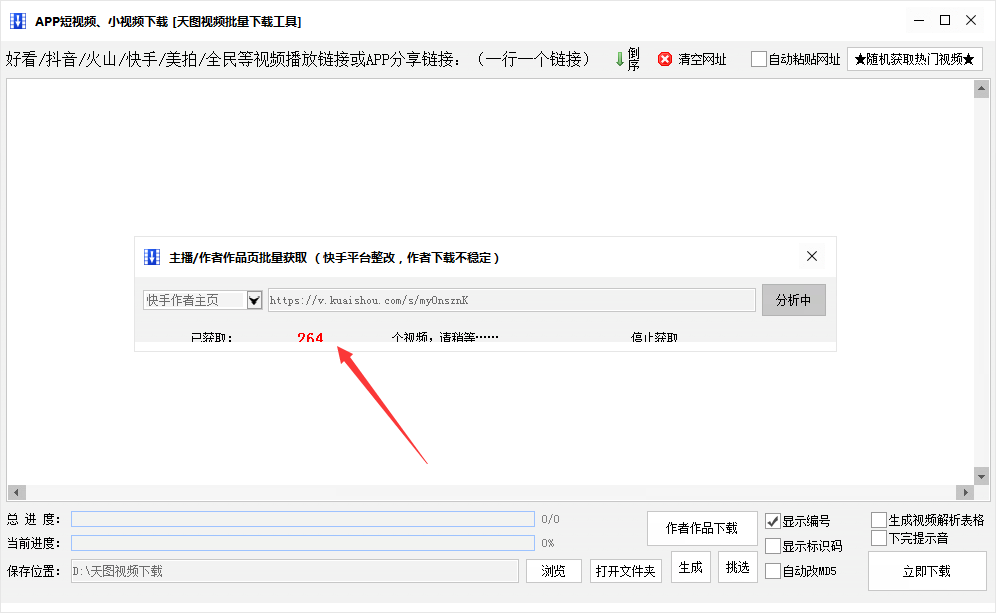Click the 保存位置 path field D:\天图视频下载

point(295,571)
